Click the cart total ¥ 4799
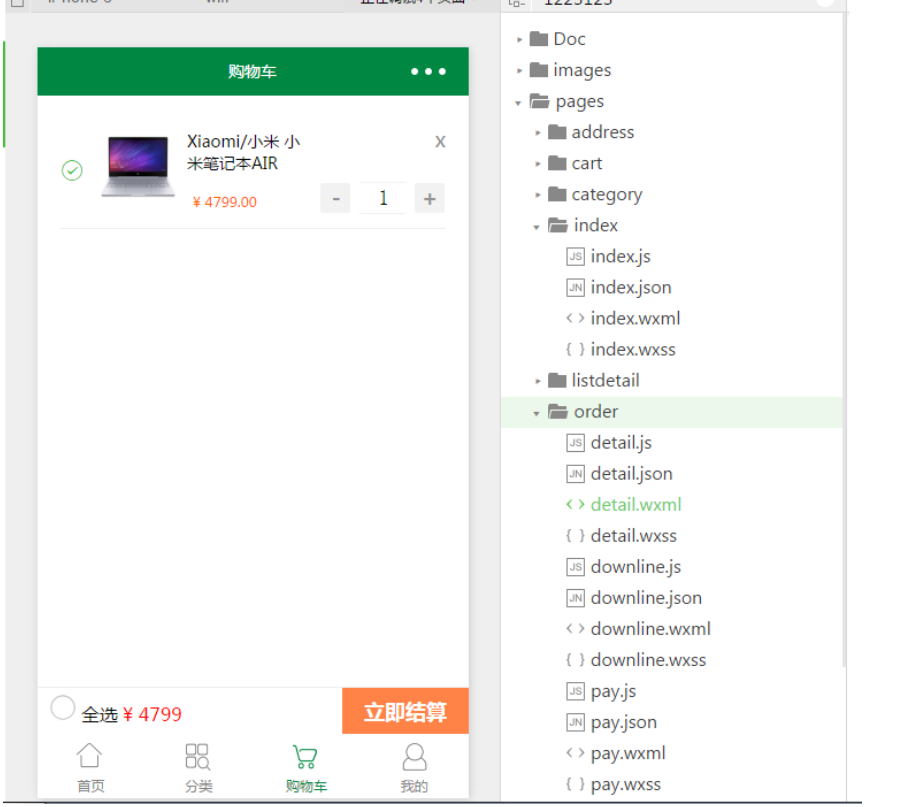The width and height of the screenshot is (898, 807). pos(152,714)
